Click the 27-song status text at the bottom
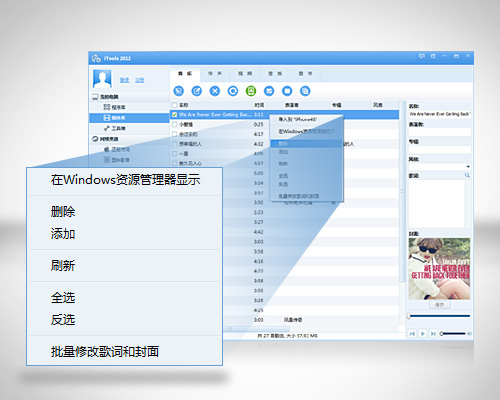Image resolution: width=500 pixels, height=400 pixels. point(287,336)
